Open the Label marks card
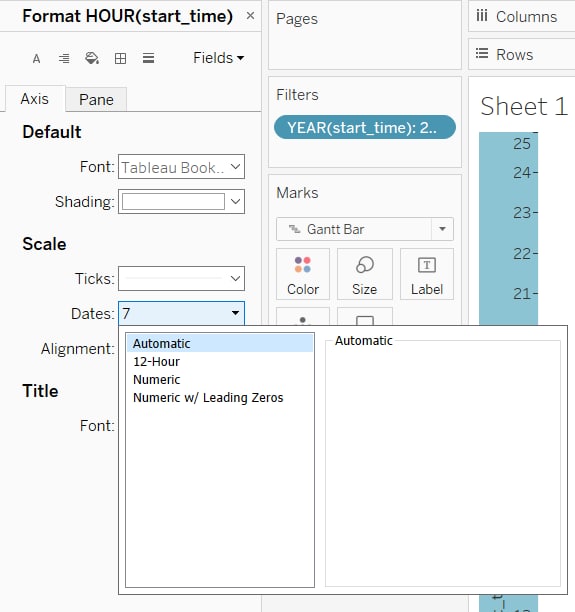 [x=427, y=274]
